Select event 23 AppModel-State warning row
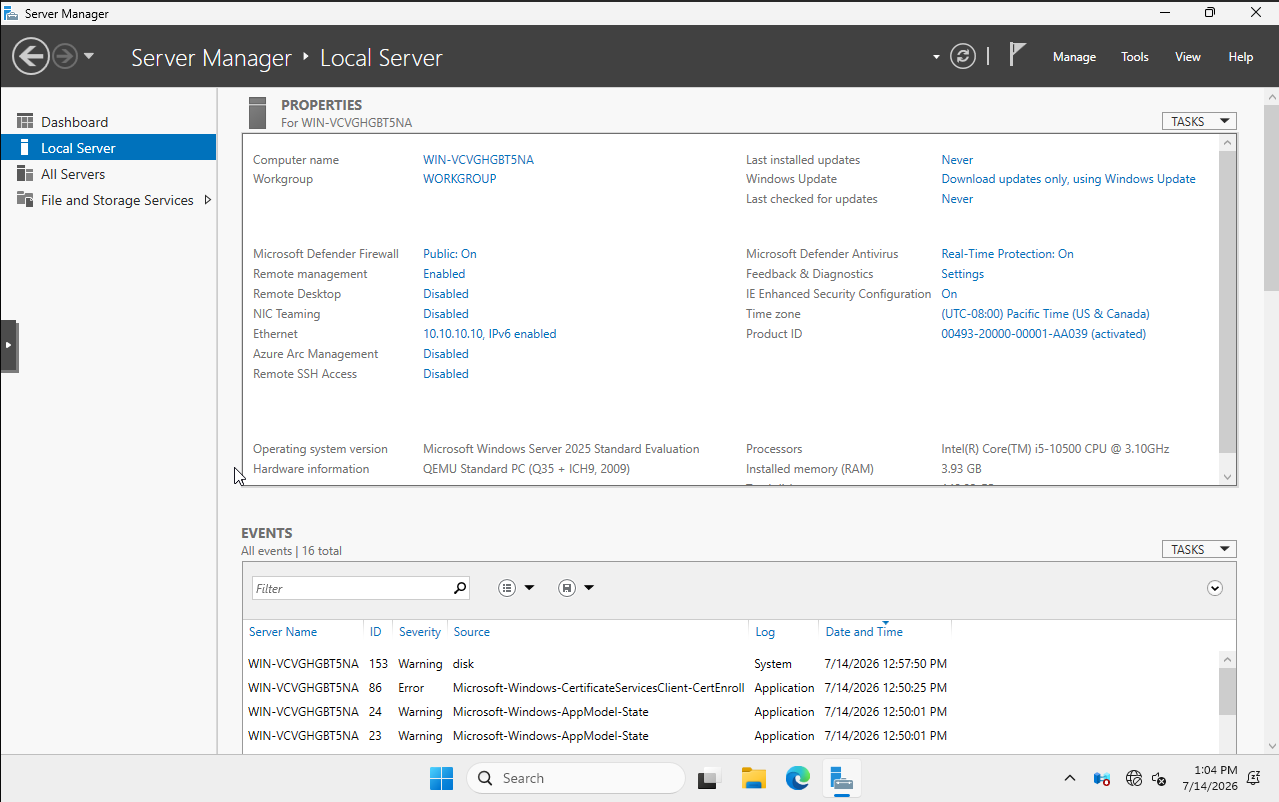The width and height of the screenshot is (1279, 802). tap(730, 736)
